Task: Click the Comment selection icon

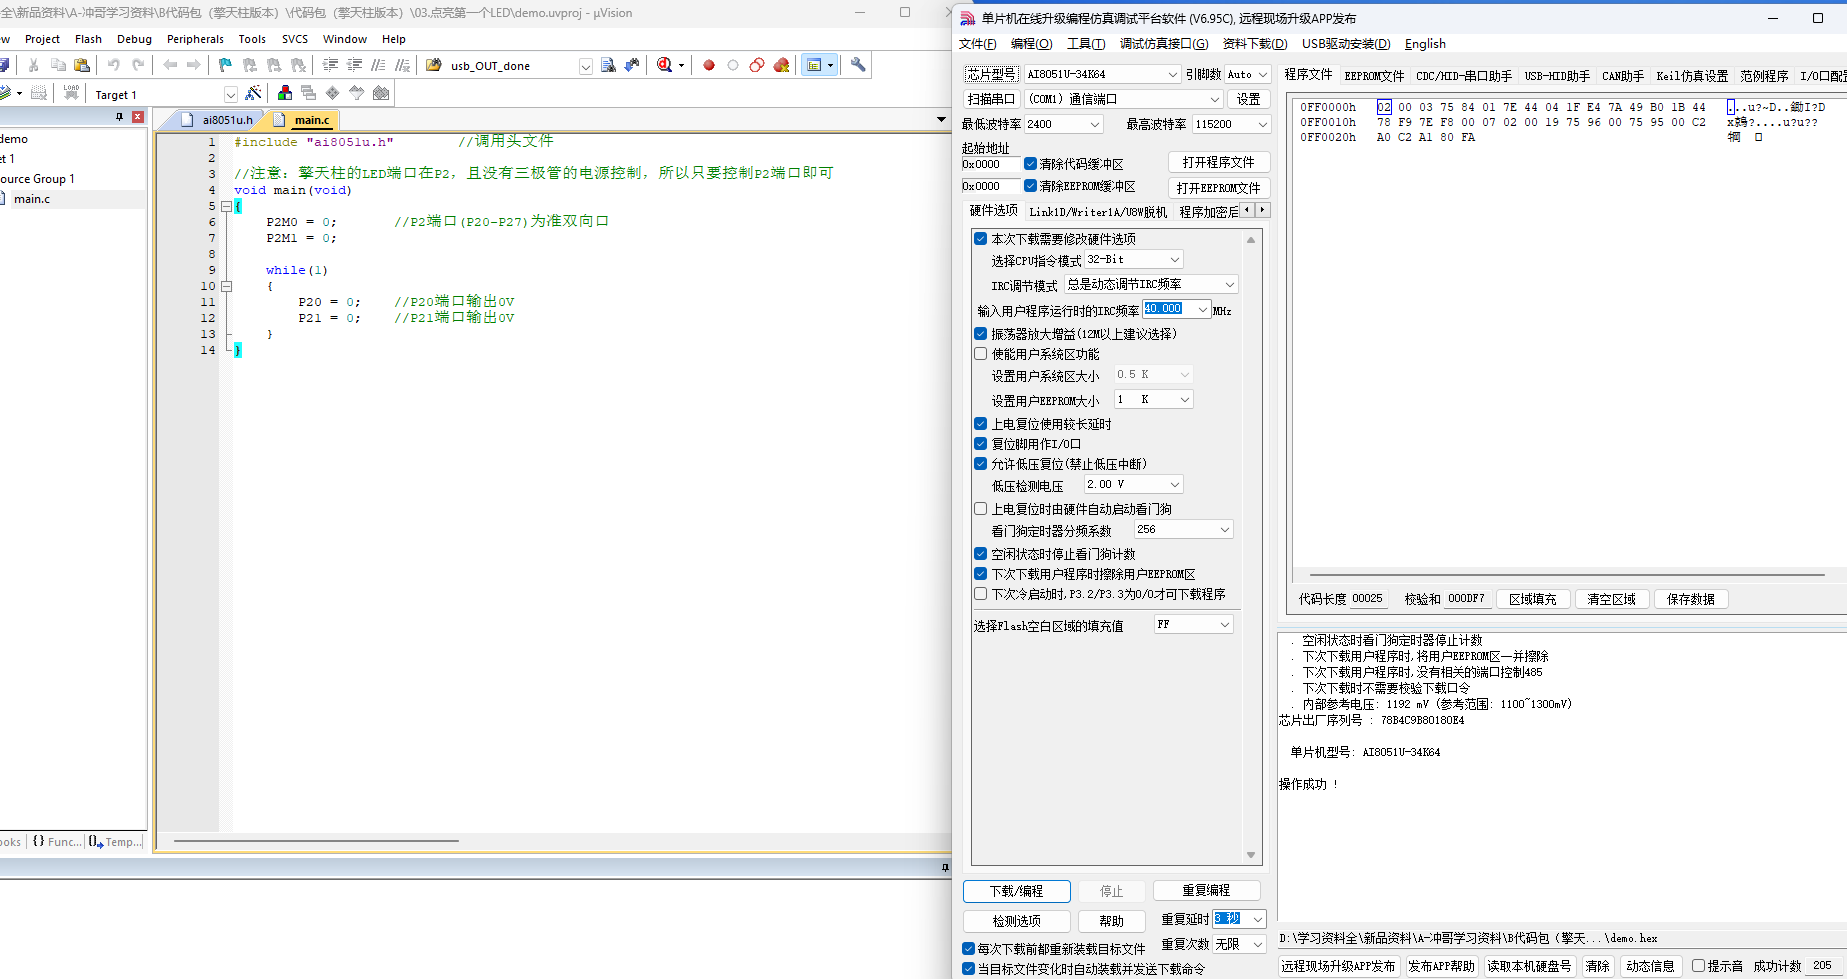Action: (378, 65)
